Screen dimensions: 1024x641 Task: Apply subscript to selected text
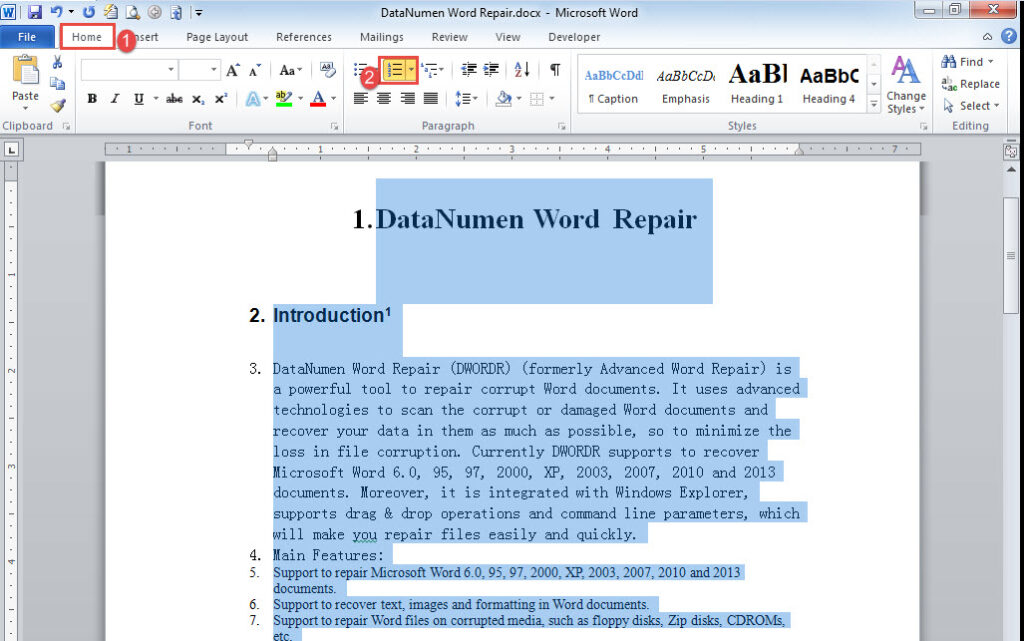(x=197, y=99)
